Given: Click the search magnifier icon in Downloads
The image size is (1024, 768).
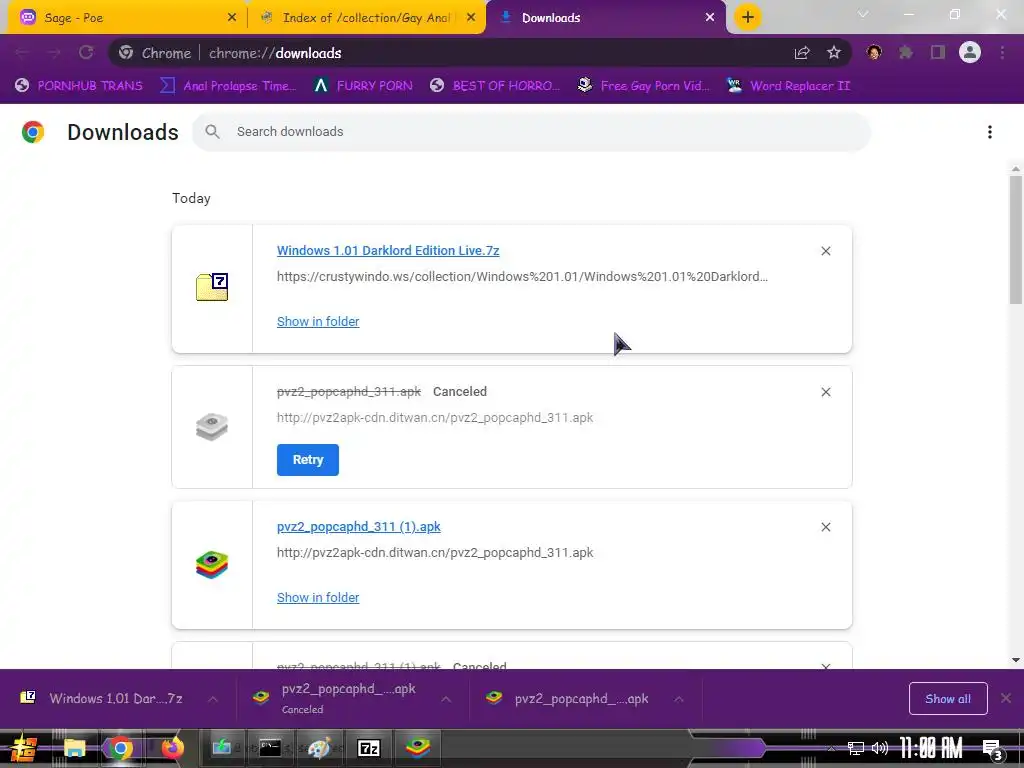Looking at the screenshot, I should pos(212,131).
